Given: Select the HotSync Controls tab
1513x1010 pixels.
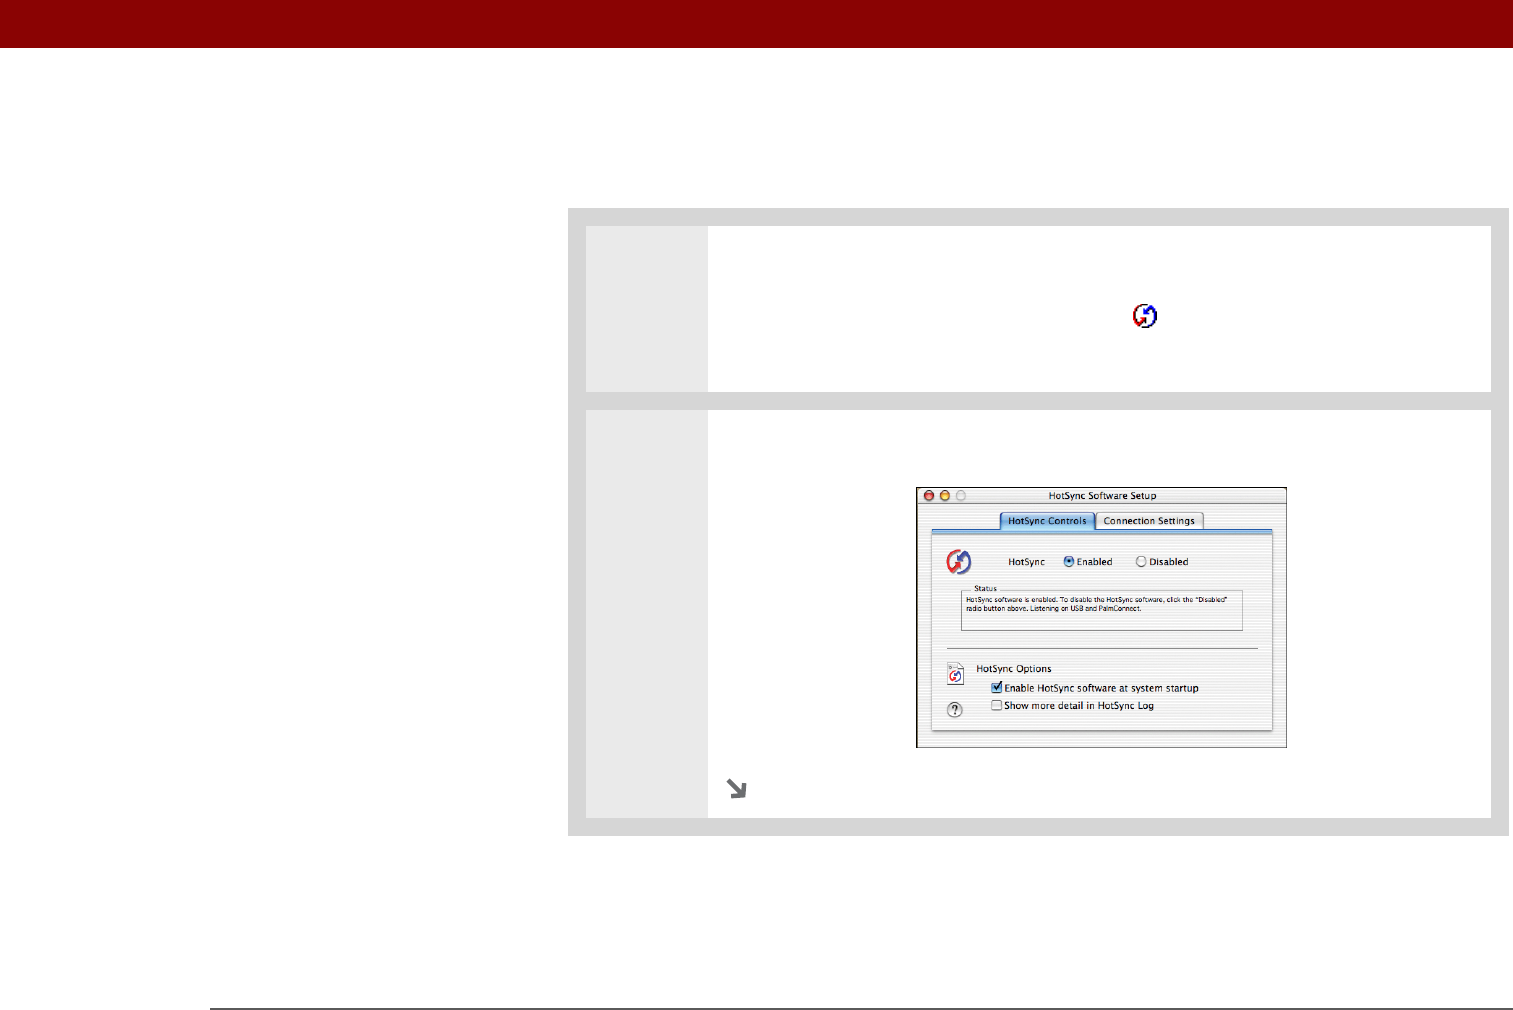Looking at the screenshot, I should [1047, 521].
